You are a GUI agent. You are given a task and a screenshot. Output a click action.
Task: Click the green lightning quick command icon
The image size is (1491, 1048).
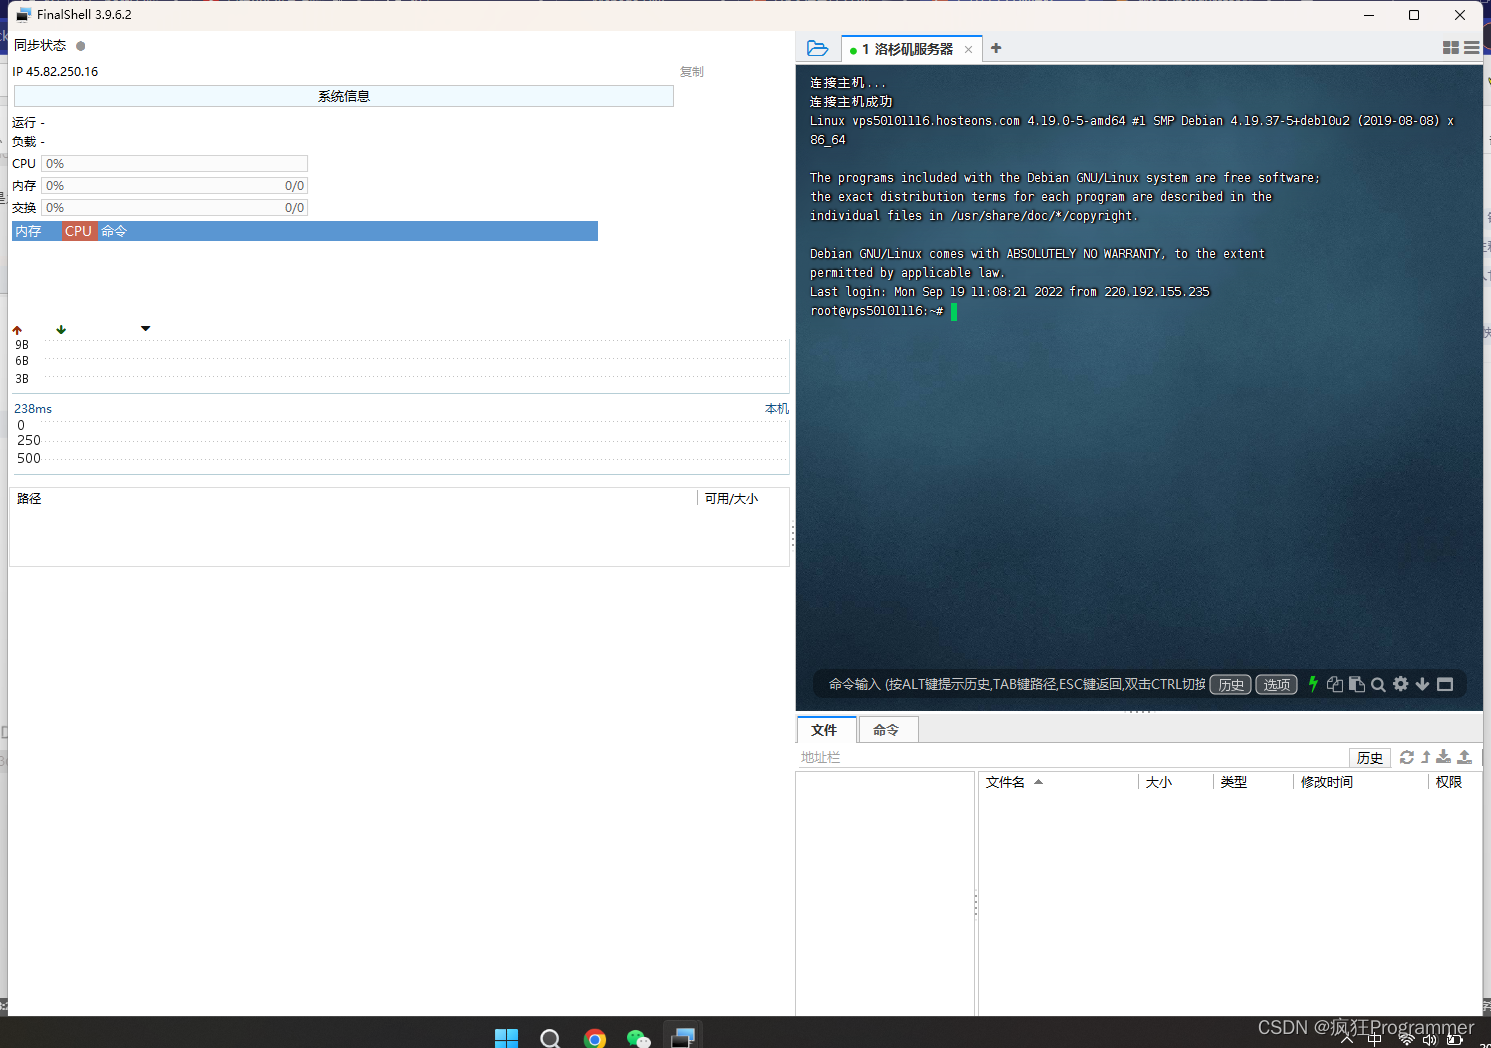point(1313,684)
